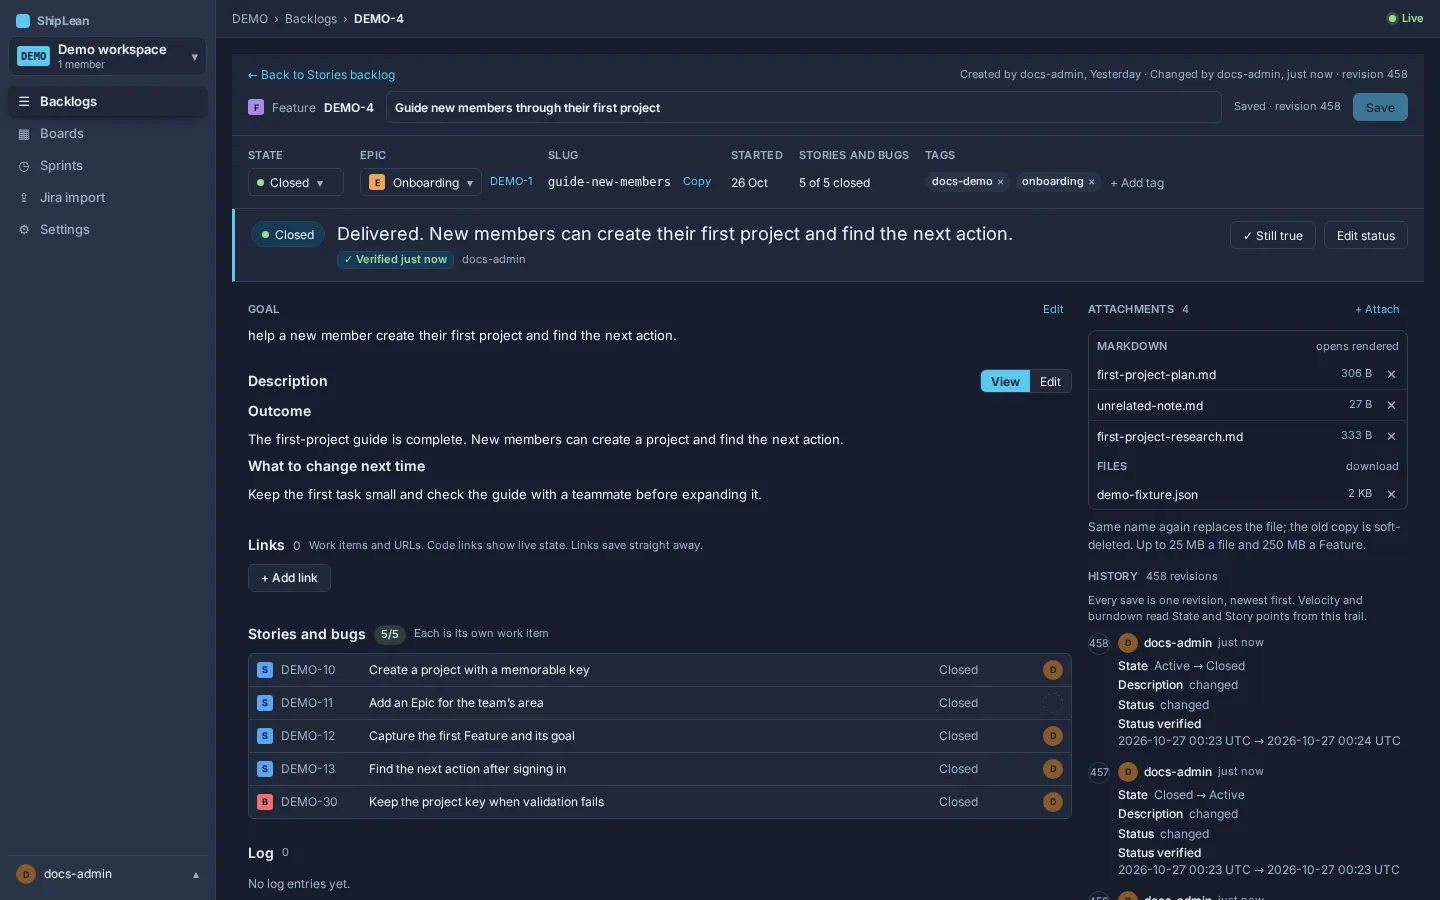The width and height of the screenshot is (1440, 900).
Task: Copy the slug guide-new-members
Action: coord(697,182)
